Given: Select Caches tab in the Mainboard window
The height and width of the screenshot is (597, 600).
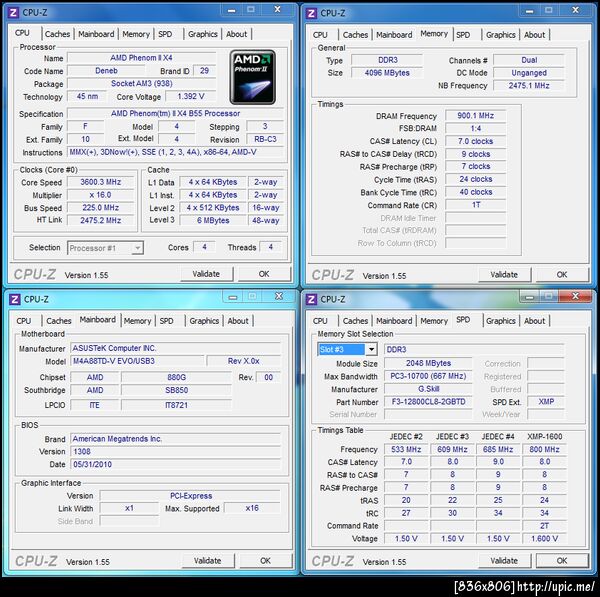Looking at the screenshot, I should tap(59, 321).
